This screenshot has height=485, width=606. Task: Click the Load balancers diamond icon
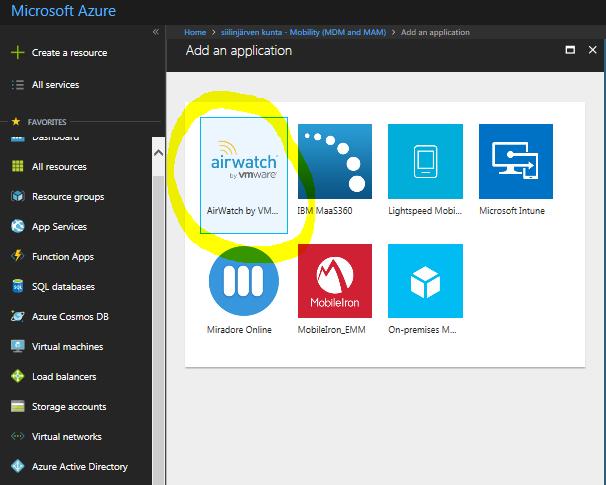(x=18, y=376)
